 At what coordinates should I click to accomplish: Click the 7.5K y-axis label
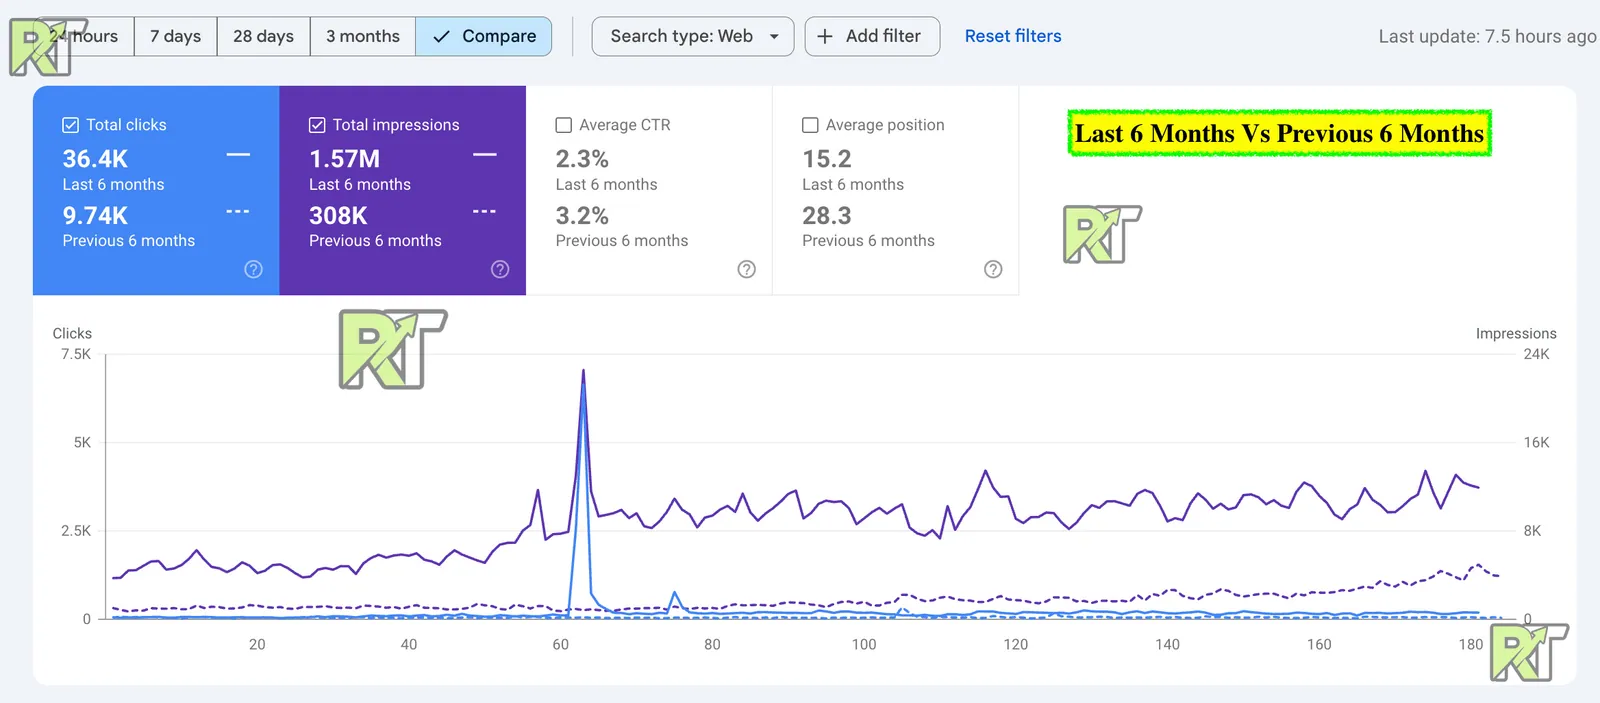tap(76, 354)
